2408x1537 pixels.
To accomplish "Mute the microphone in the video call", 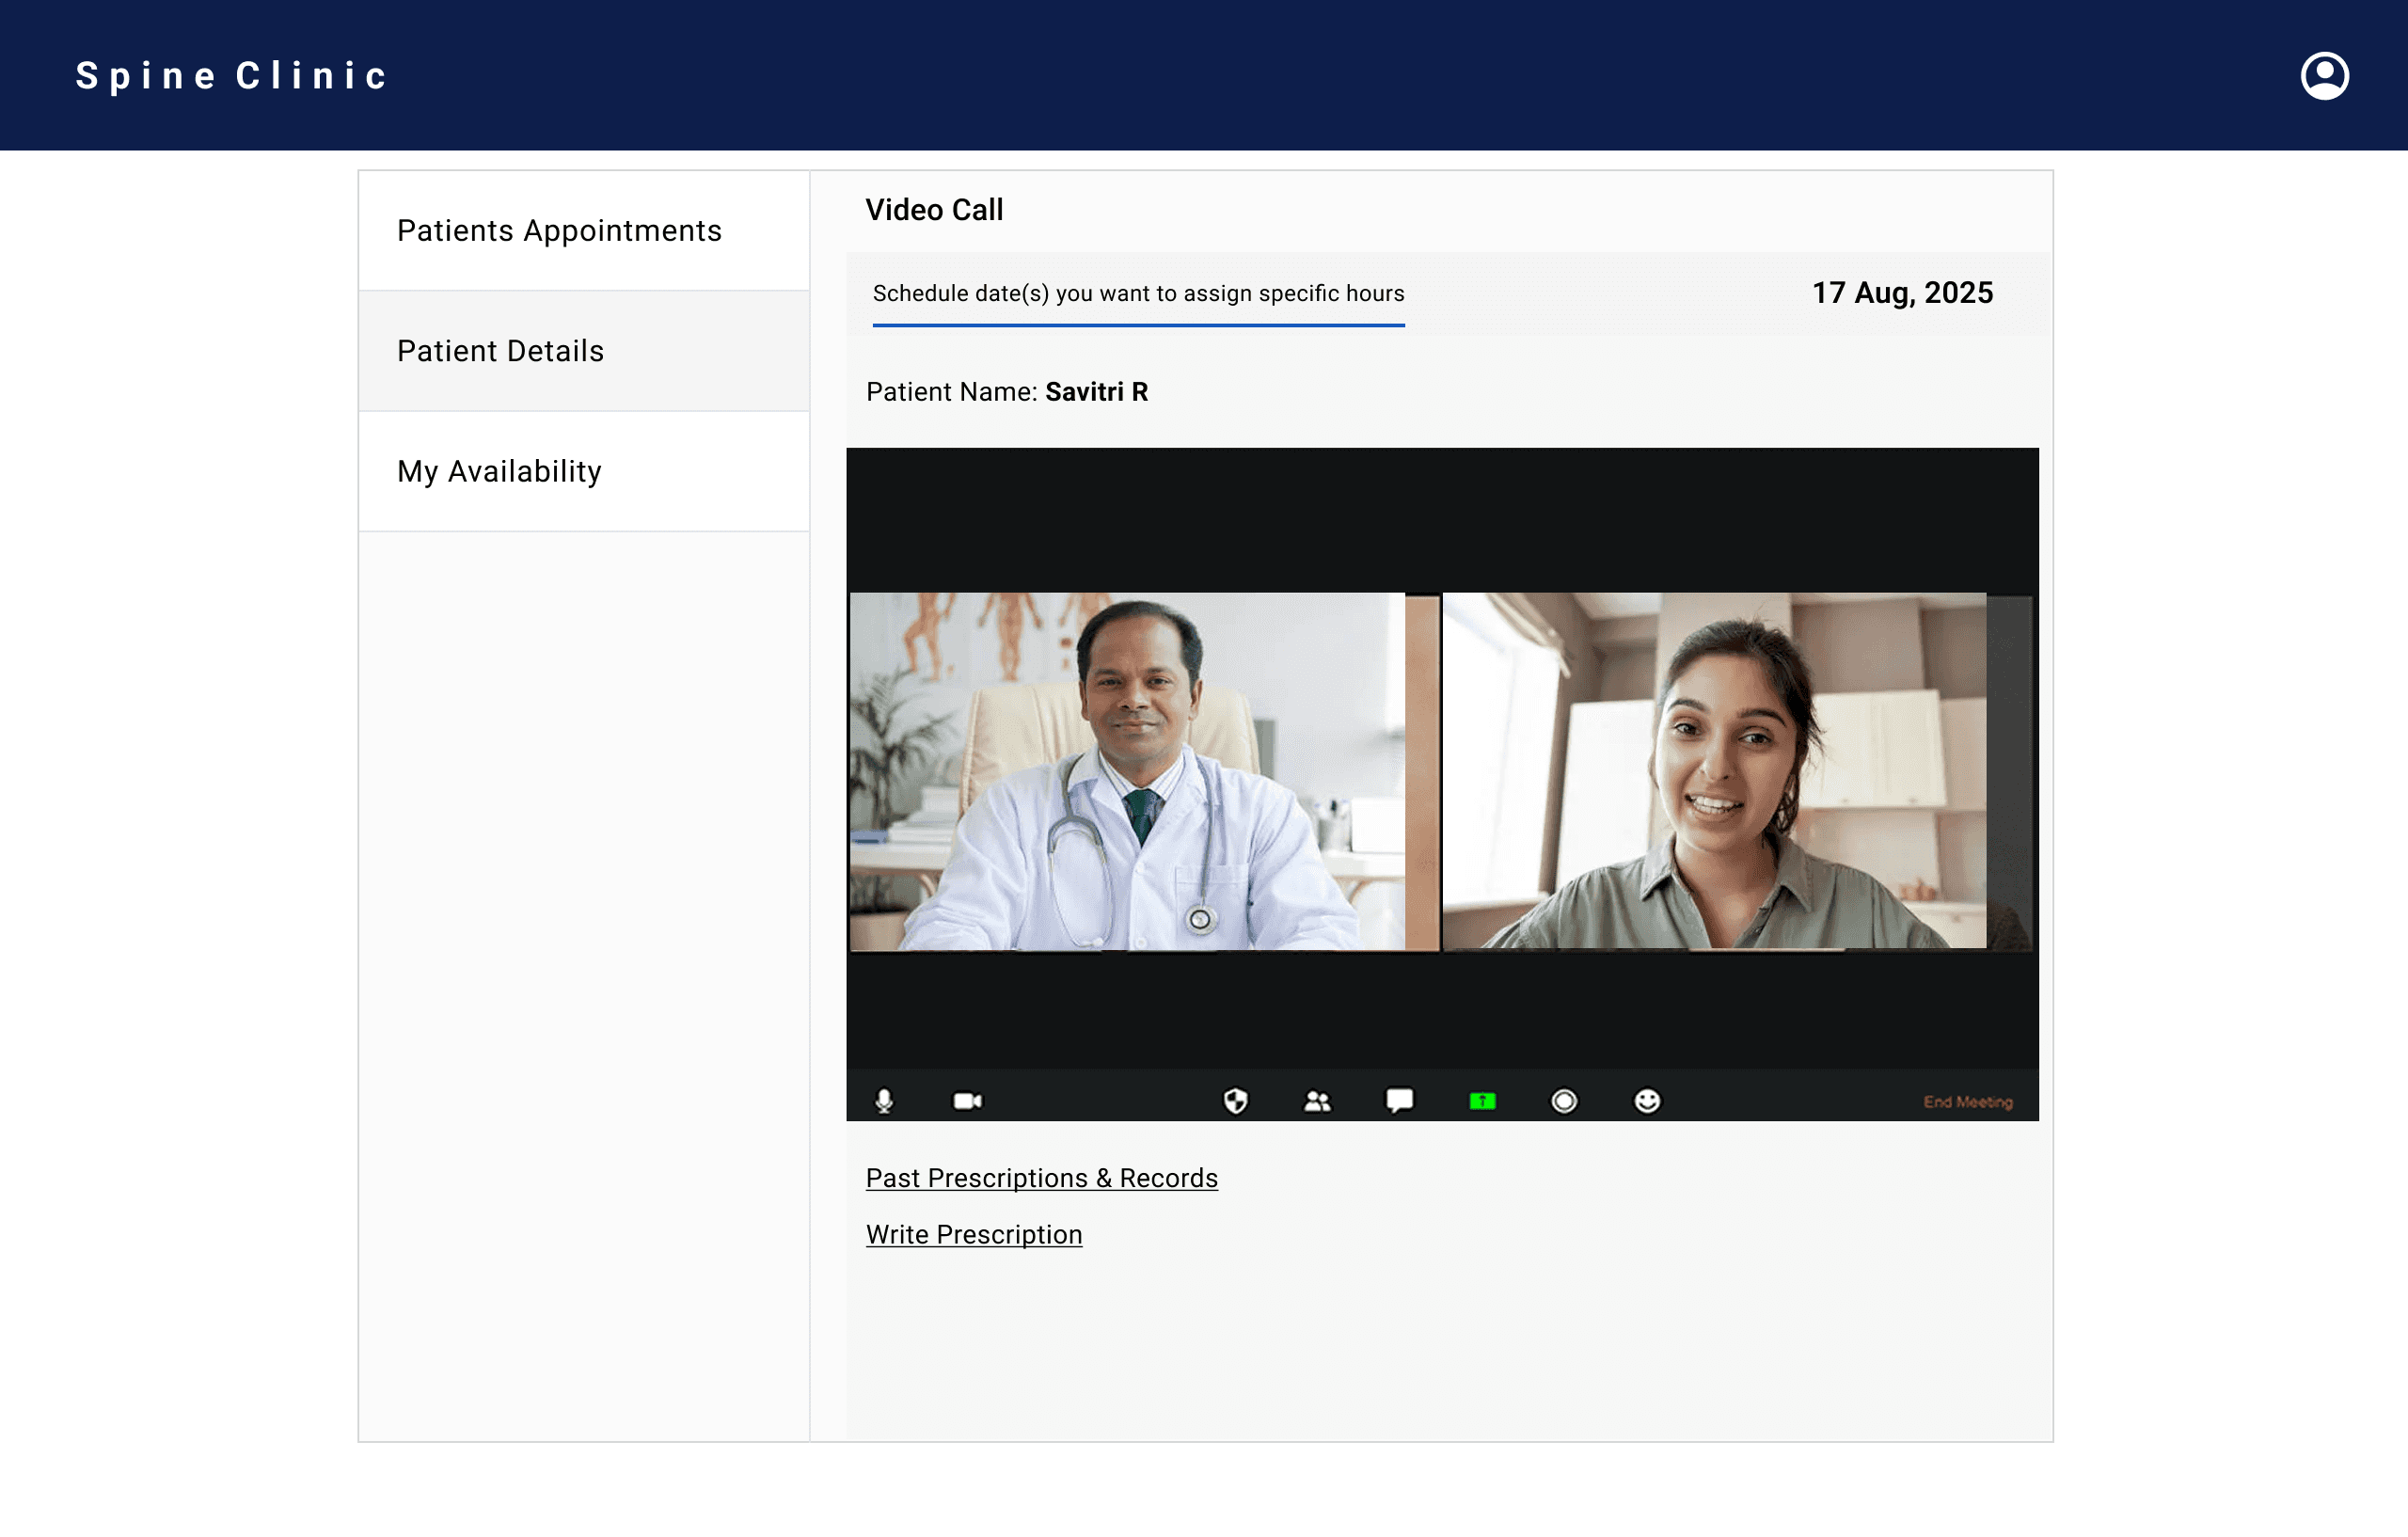I will [x=884, y=1101].
